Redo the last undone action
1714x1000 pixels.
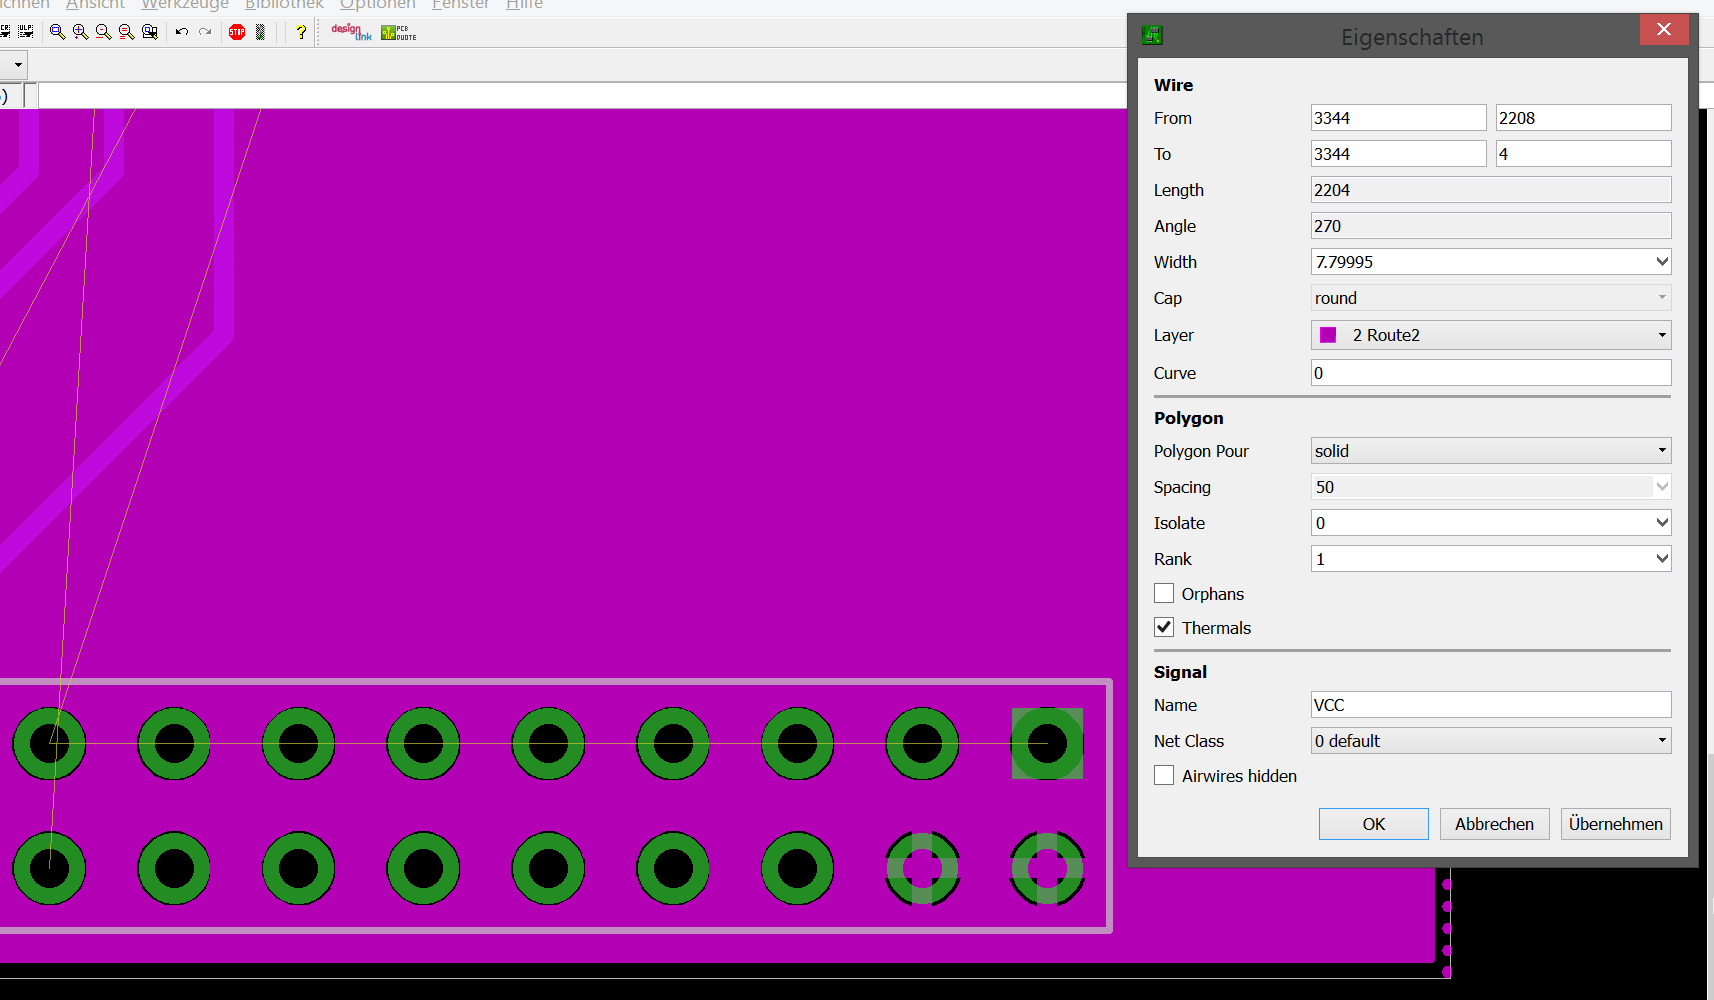tap(205, 32)
